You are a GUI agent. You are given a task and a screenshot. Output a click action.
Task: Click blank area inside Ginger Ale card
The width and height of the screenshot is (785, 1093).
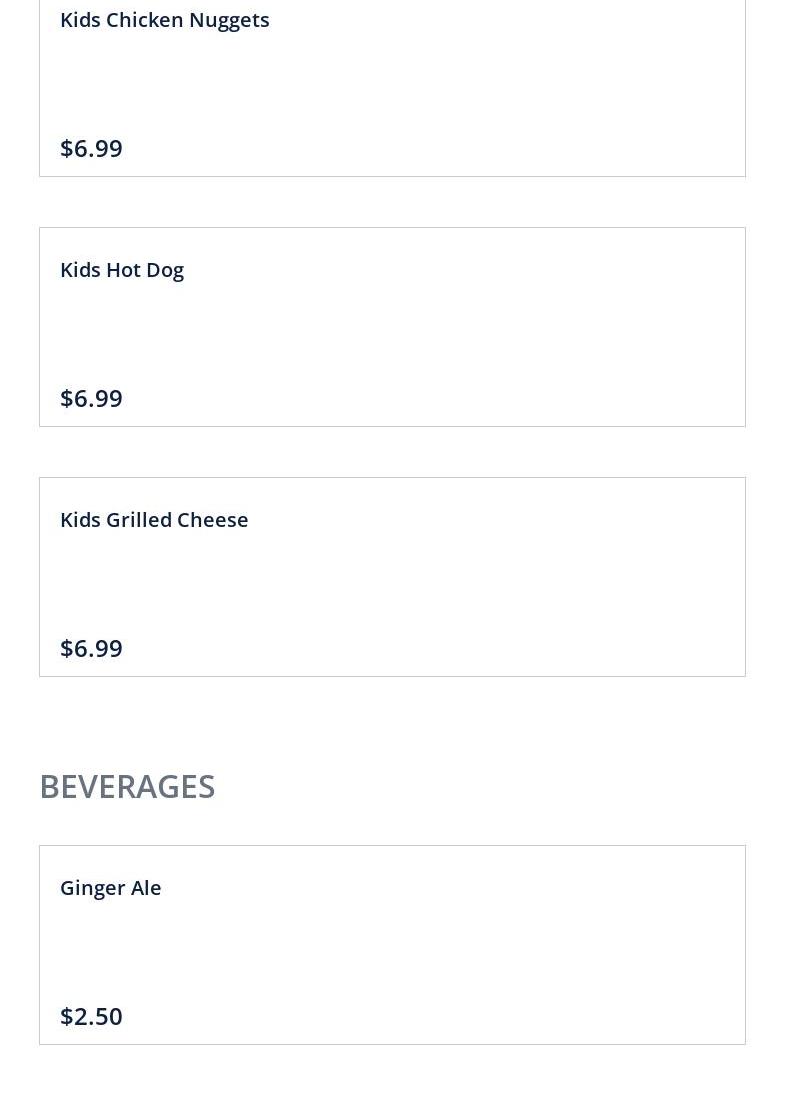click(450, 950)
